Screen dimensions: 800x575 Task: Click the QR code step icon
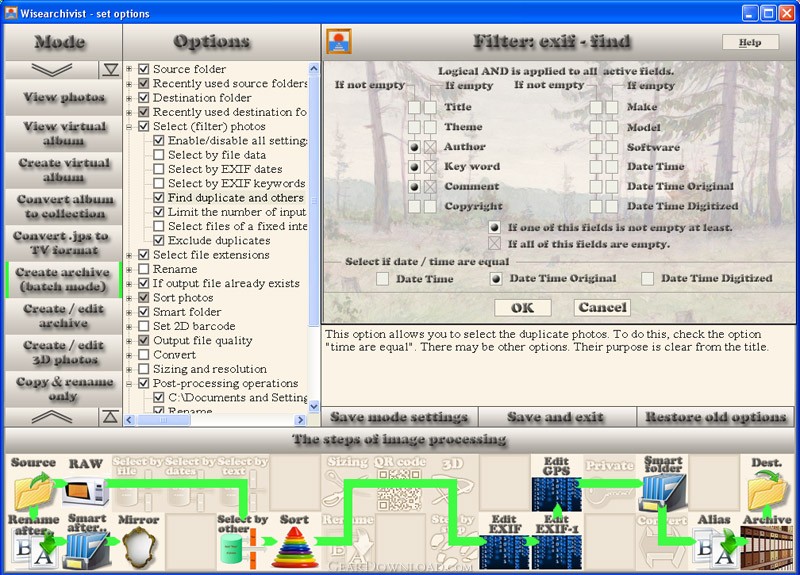[x=399, y=489]
